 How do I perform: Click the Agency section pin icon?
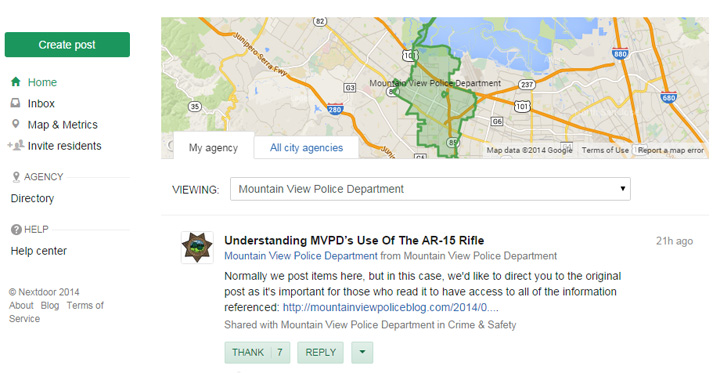click(x=16, y=177)
